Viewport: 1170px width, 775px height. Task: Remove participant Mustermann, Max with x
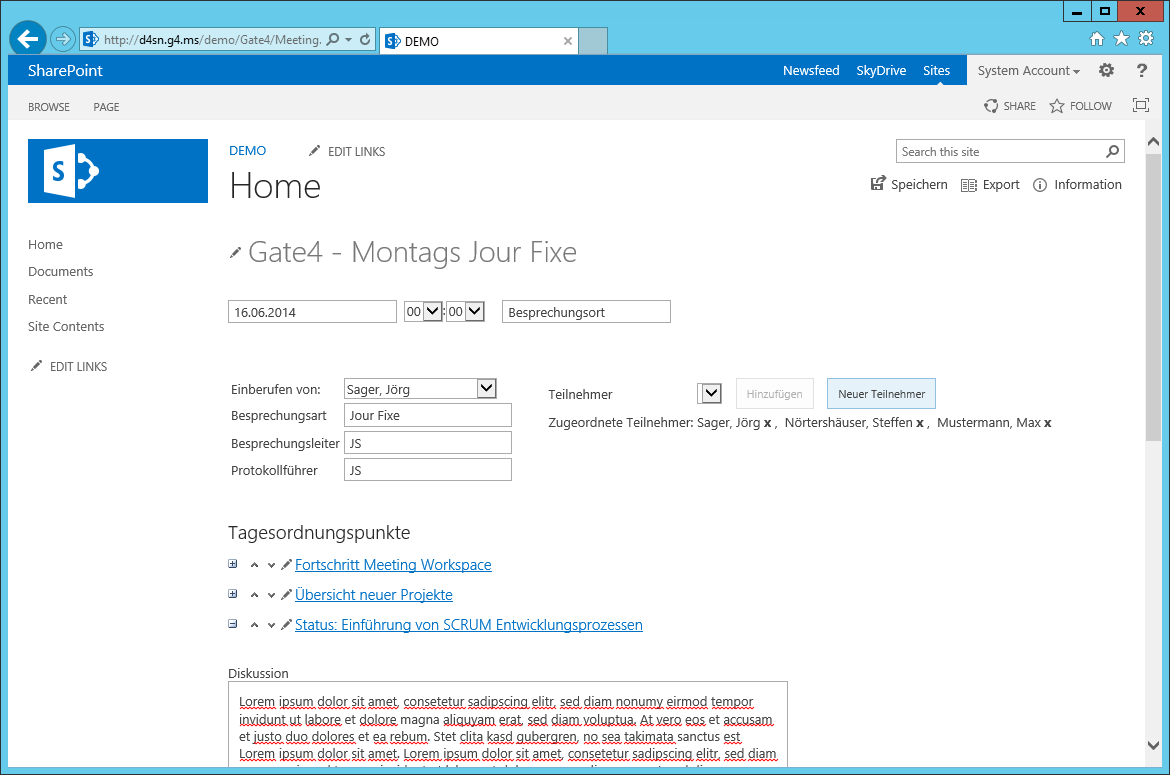pos(1048,423)
